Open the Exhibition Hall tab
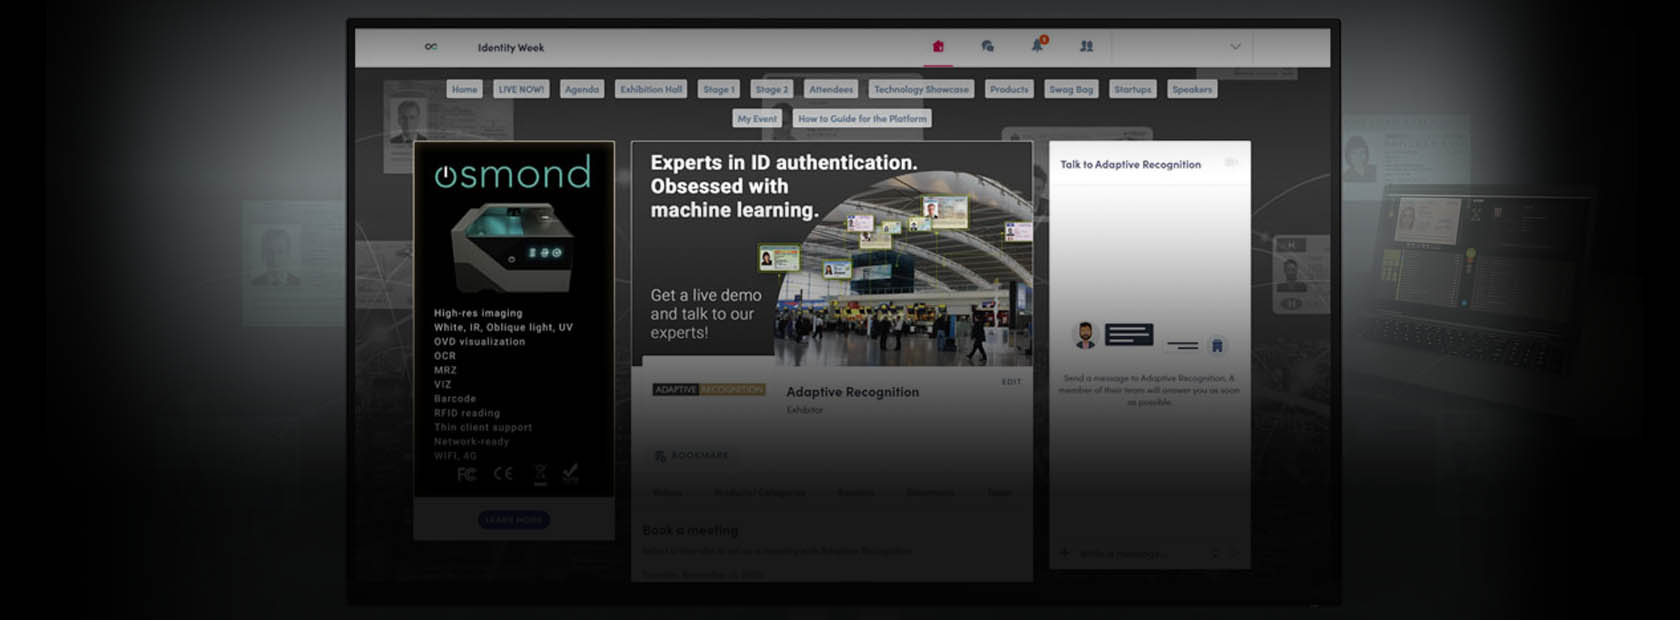This screenshot has height=620, width=1680. coord(651,89)
